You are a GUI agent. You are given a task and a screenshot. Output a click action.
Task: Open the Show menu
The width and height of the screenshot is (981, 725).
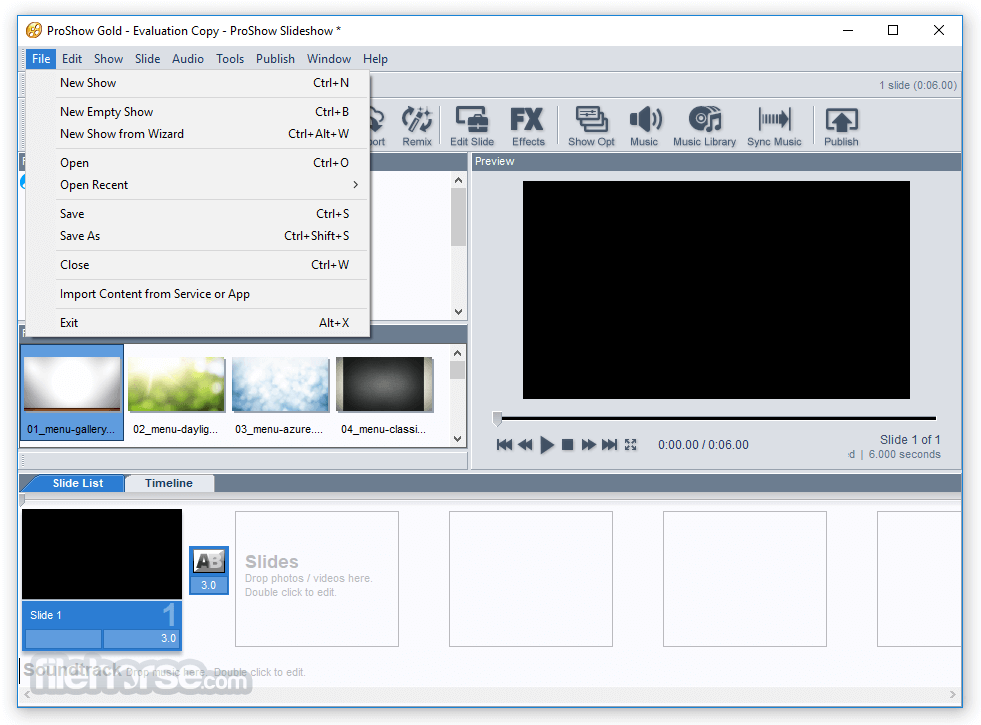(108, 59)
